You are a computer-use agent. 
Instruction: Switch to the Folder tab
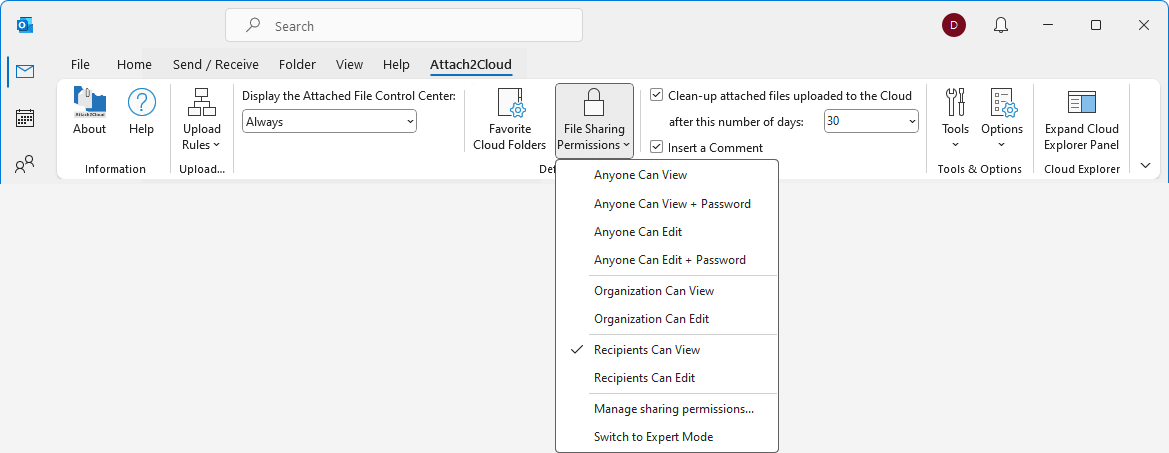pos(297,65)
